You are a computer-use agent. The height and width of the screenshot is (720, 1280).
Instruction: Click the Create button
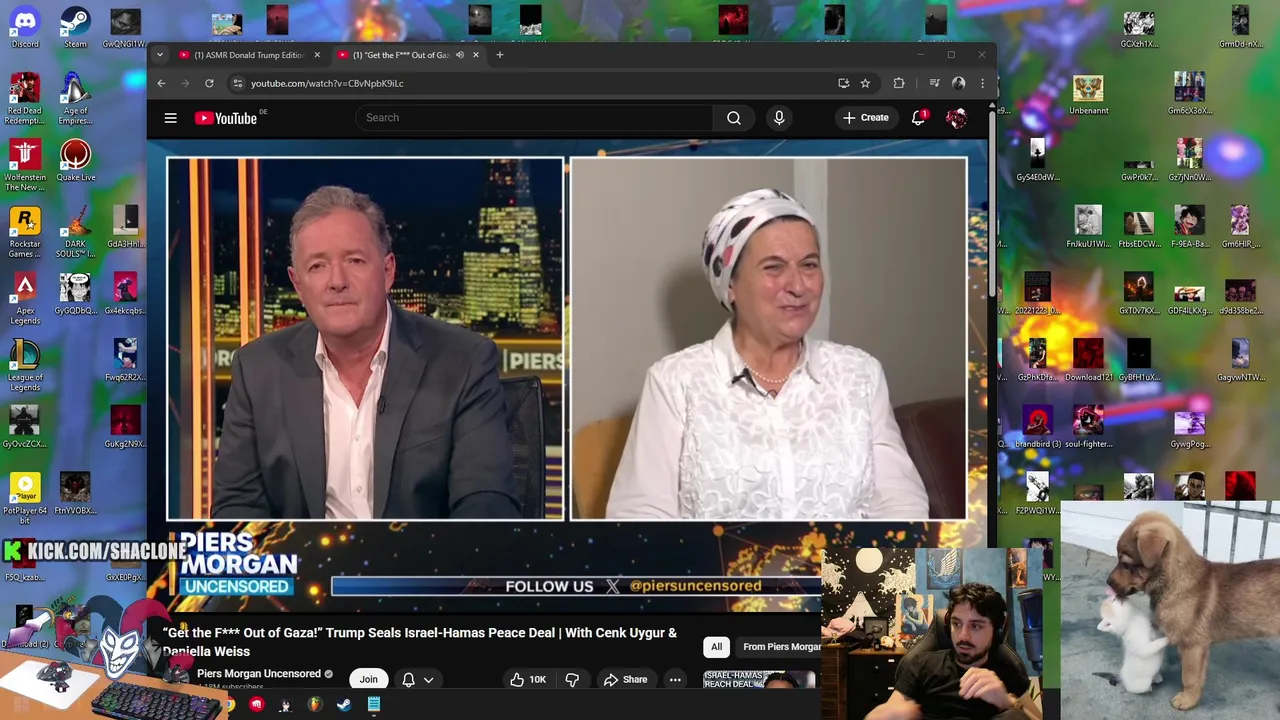pos(866,118)
